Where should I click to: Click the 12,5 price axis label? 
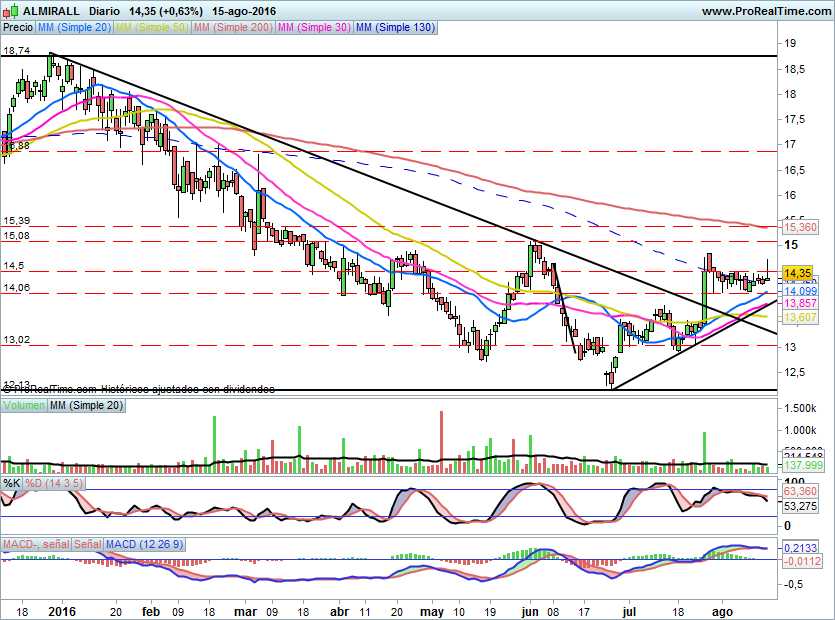pyautogui.click(x=795, y=372)
